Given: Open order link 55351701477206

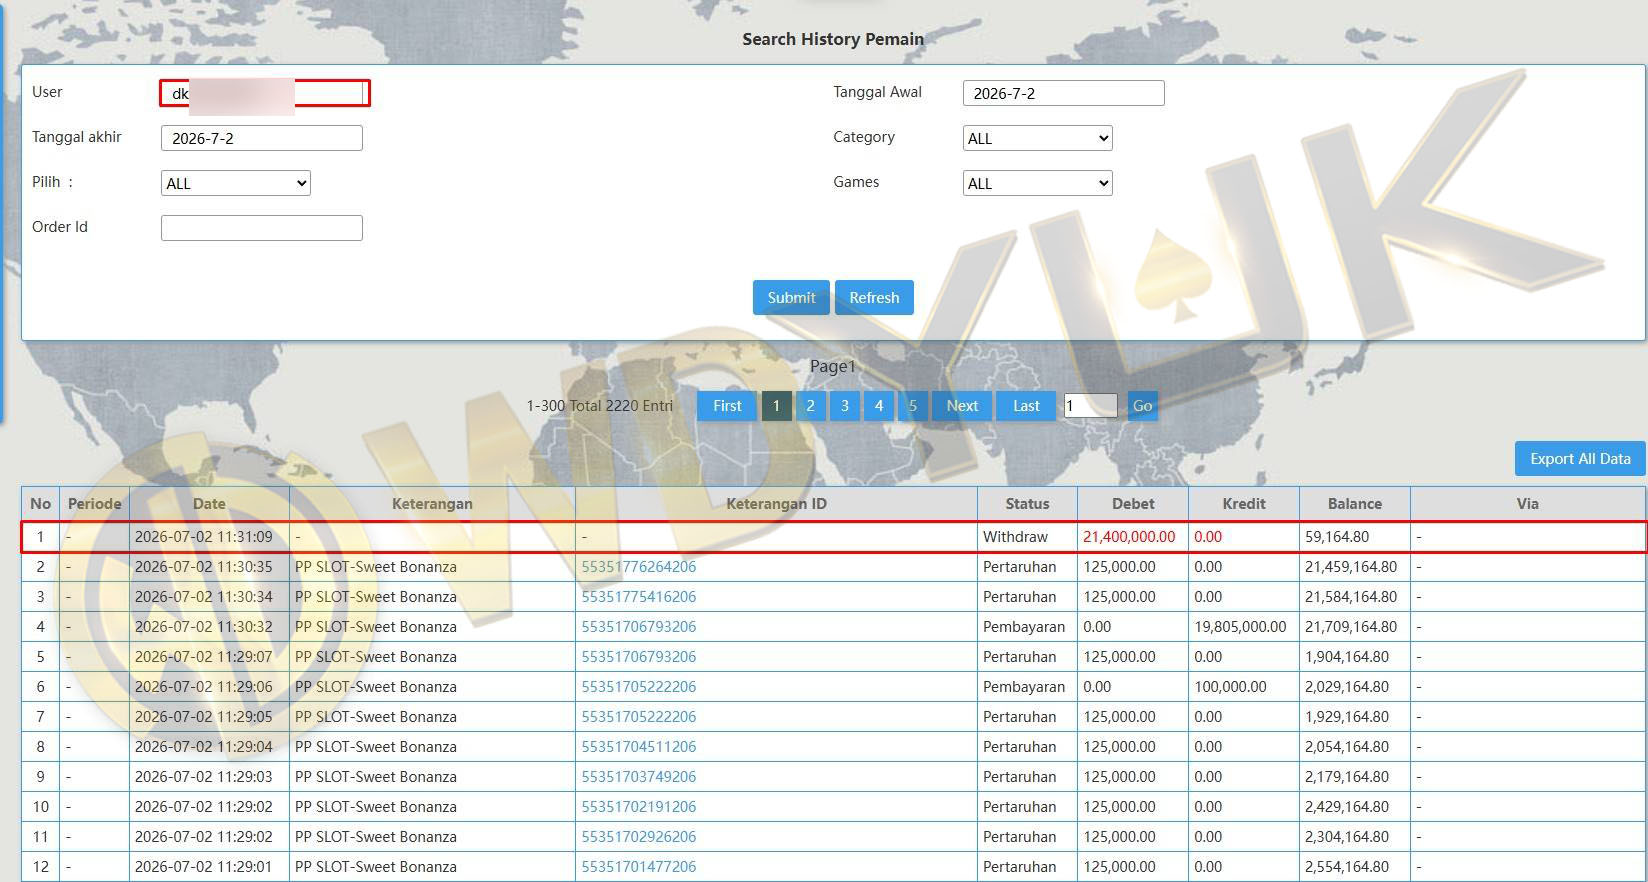Looking at the screenshot, I should click(x=638, y=867).
